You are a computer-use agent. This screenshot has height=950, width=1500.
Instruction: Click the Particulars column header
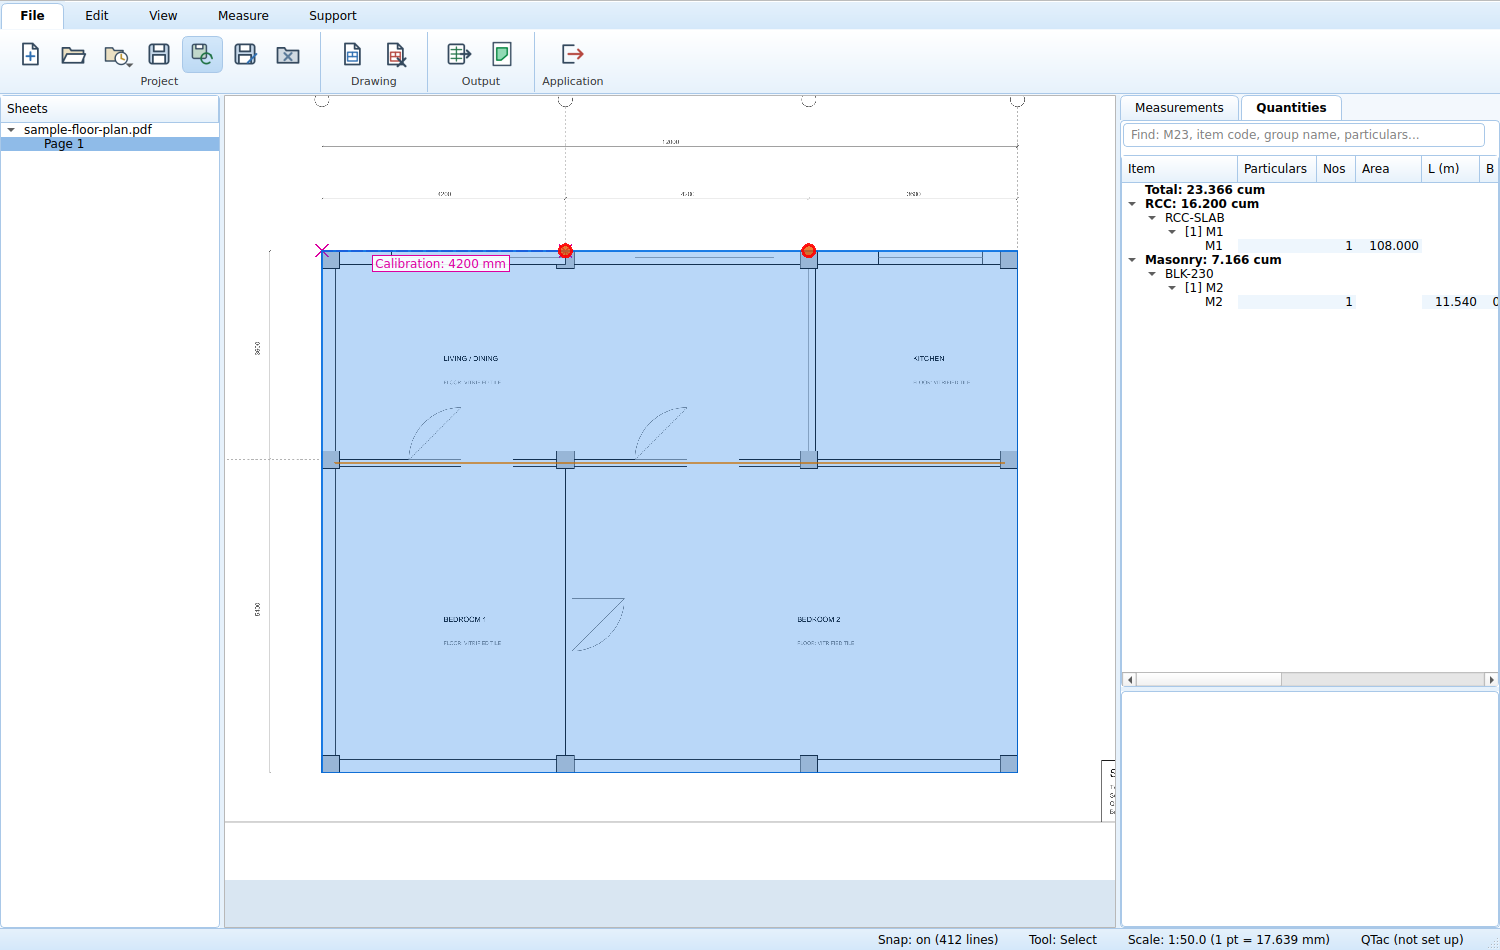pyautogui.click(x=1276, y=169)
